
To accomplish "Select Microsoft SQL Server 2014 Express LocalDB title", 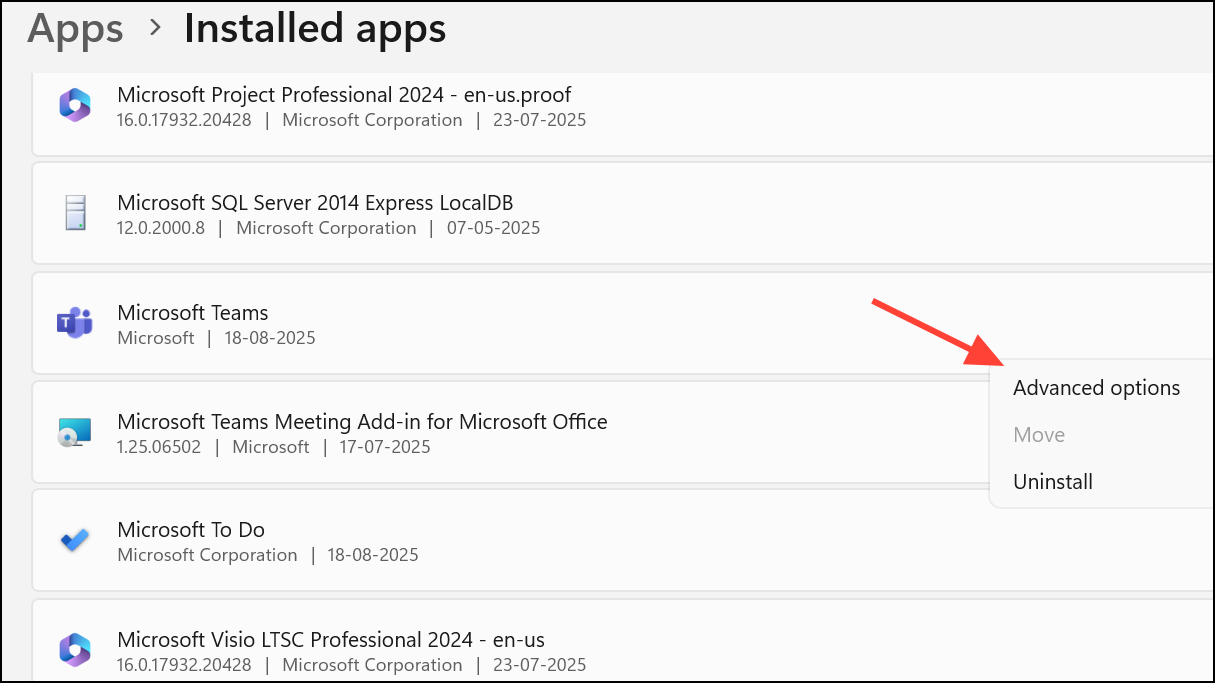I will [315, 203].
